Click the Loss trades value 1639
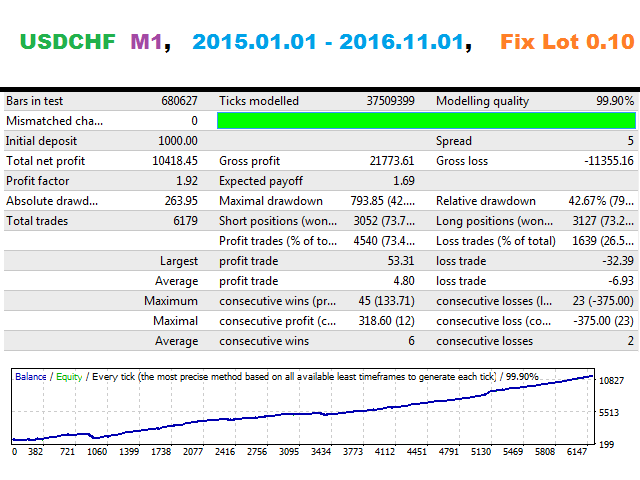 click(603, 241)
